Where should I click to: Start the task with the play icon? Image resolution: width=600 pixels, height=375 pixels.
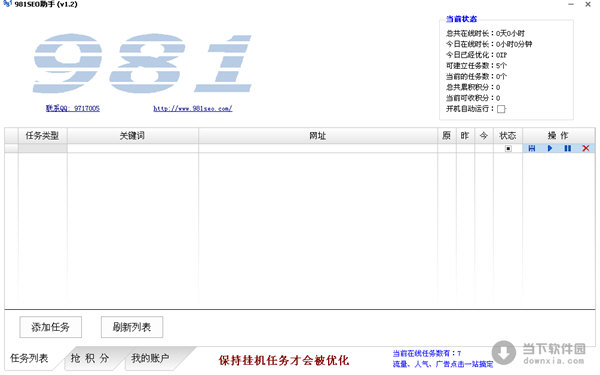550,148
